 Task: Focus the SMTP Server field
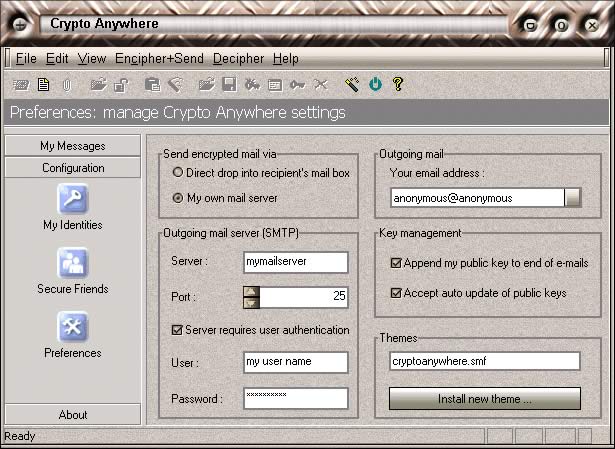296,262
